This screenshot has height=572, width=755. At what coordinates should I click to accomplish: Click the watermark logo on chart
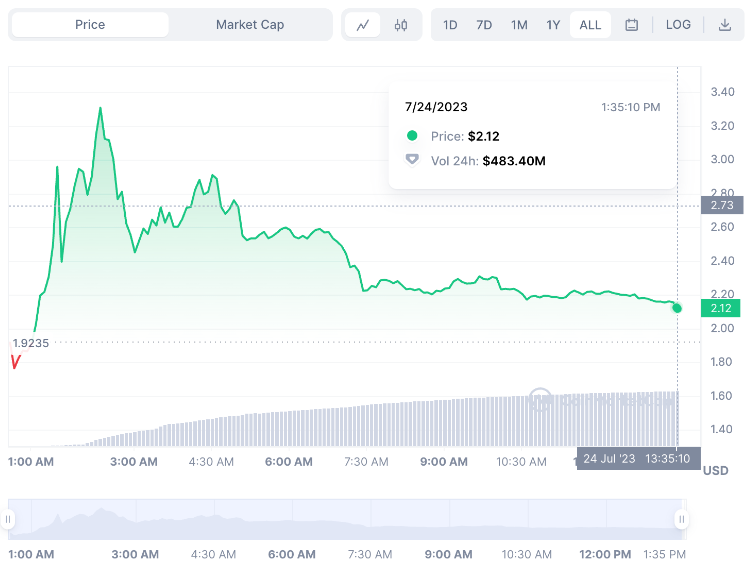click(x=540, y=400)
